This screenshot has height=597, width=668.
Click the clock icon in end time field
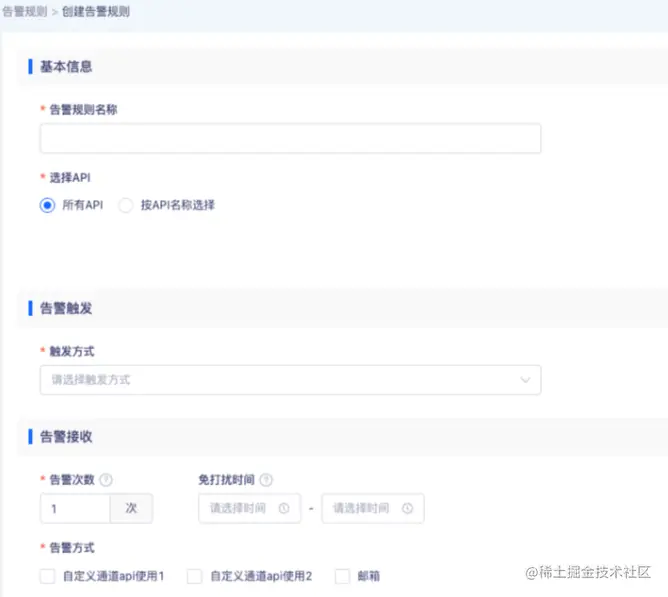[x=408, y=508]
